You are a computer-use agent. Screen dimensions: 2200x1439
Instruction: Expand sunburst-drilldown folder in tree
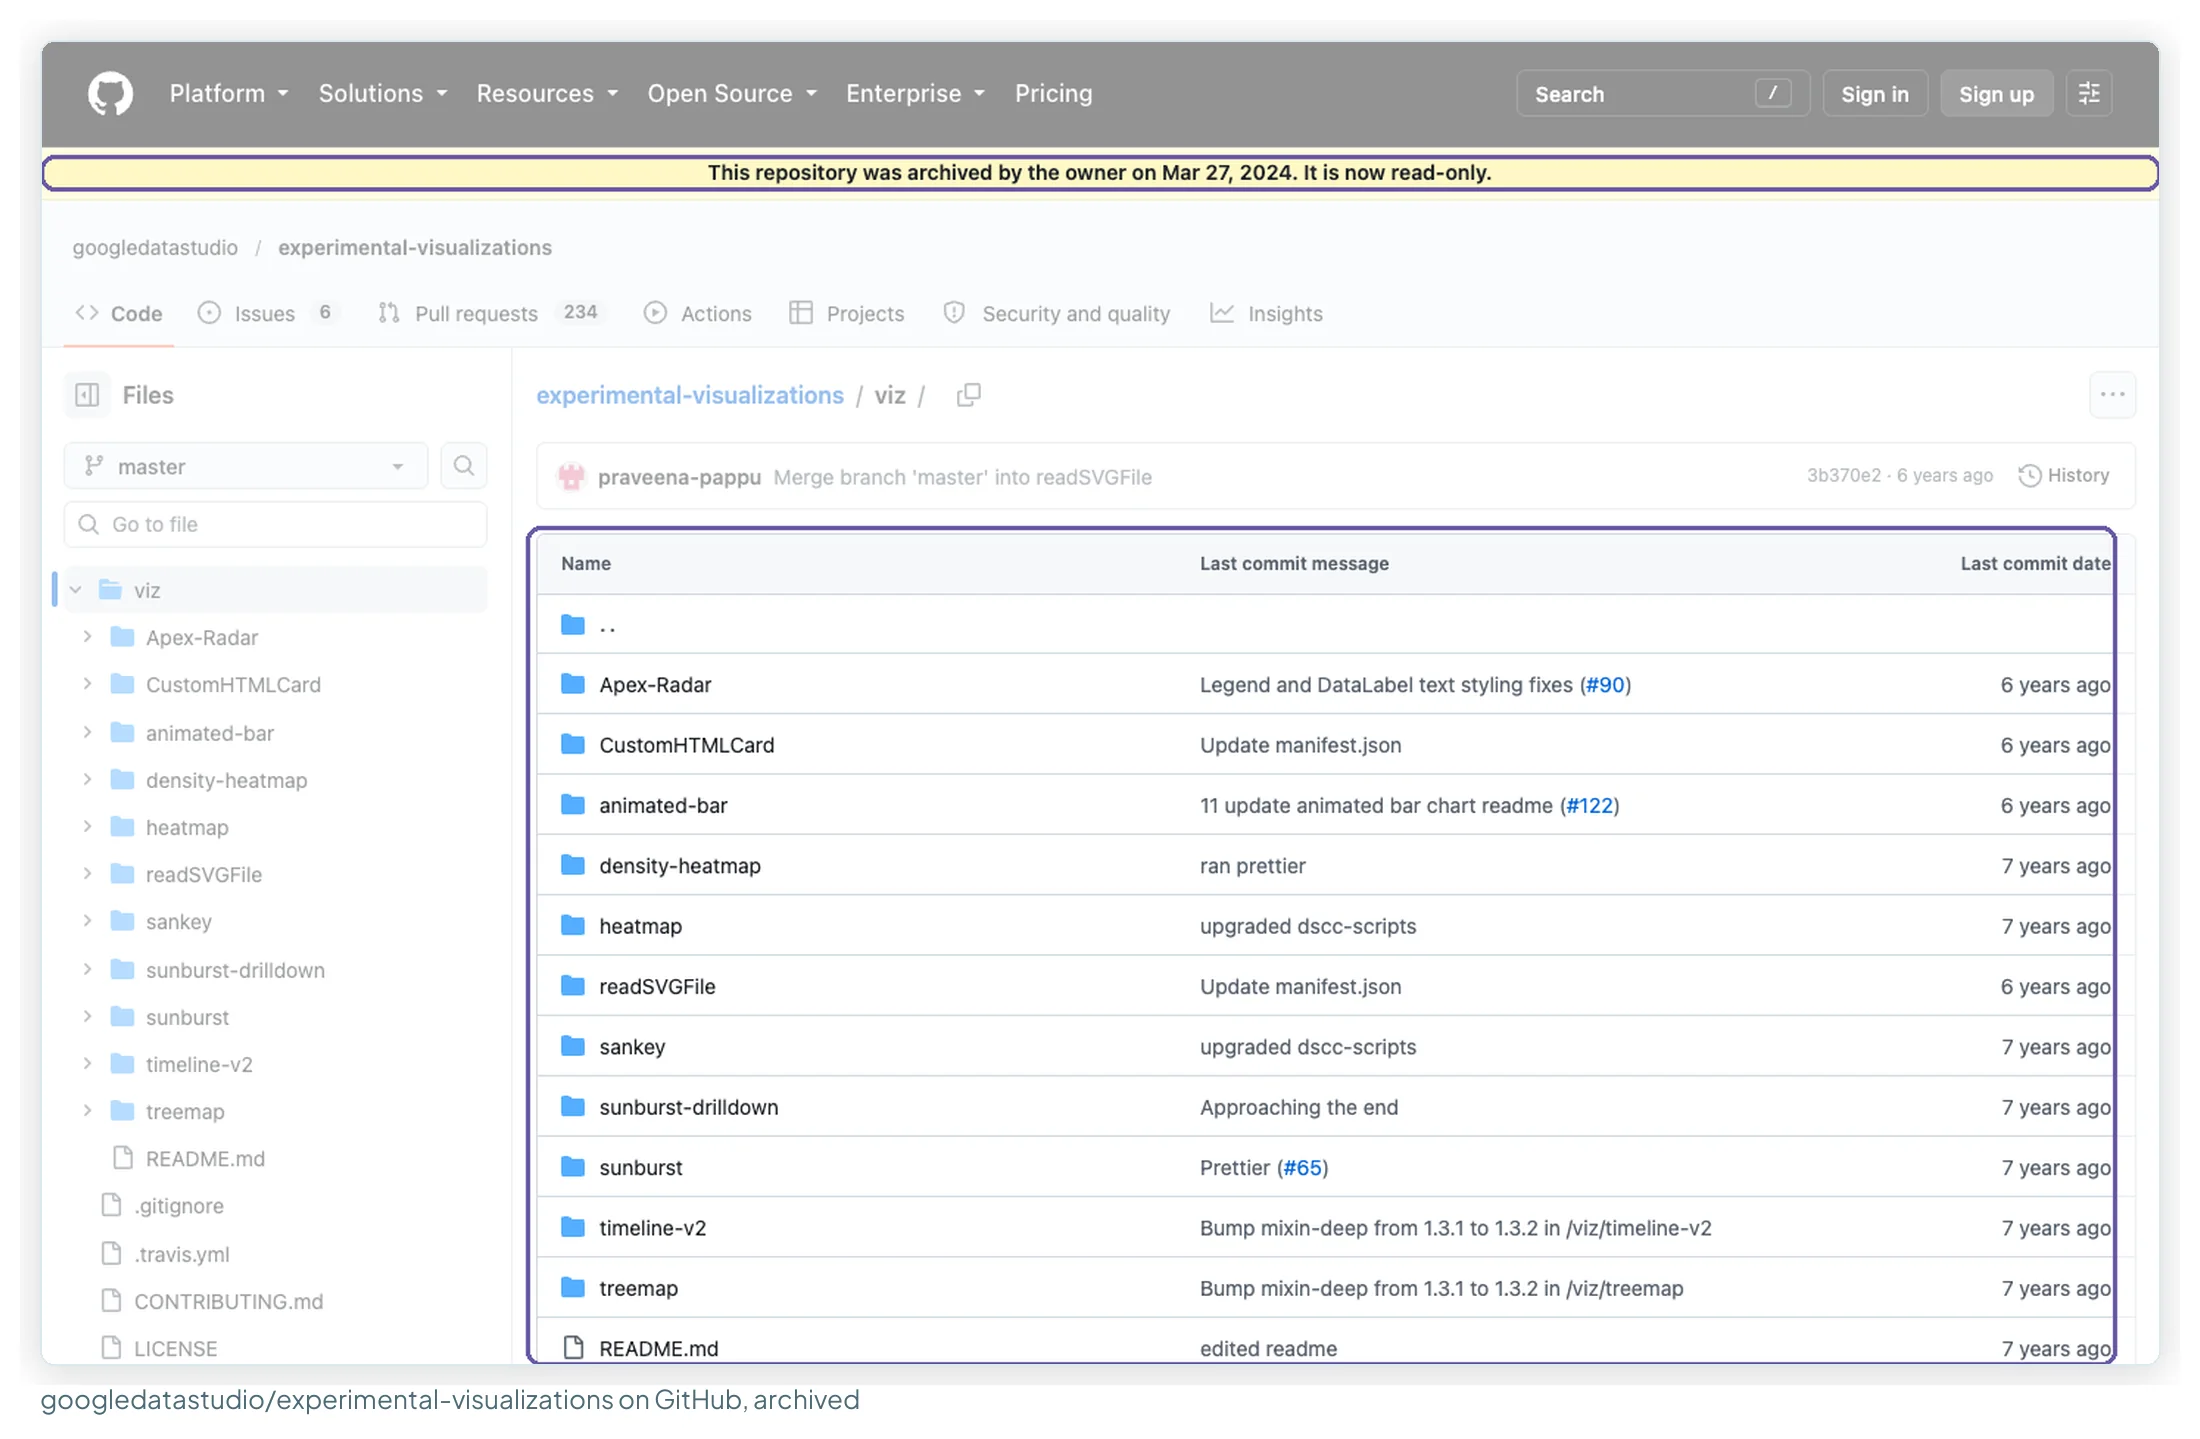click(x=87, y=969)
